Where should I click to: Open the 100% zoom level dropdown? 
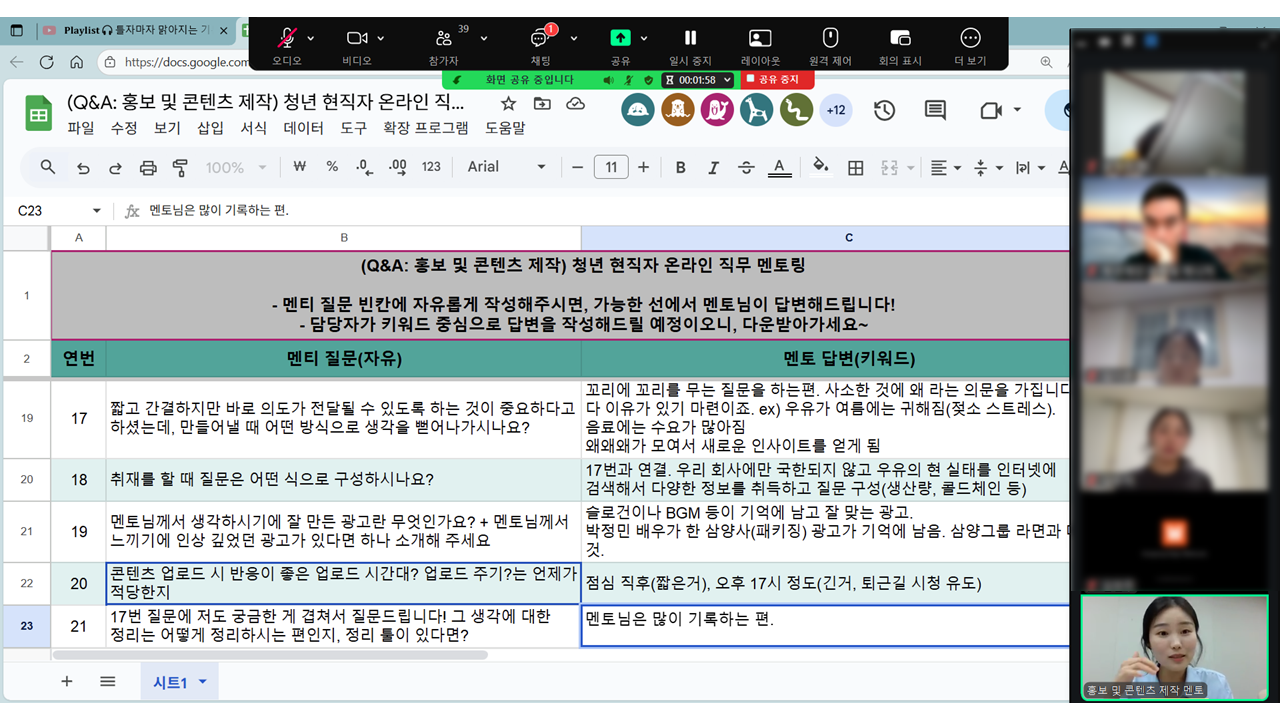tap(236, 168)
